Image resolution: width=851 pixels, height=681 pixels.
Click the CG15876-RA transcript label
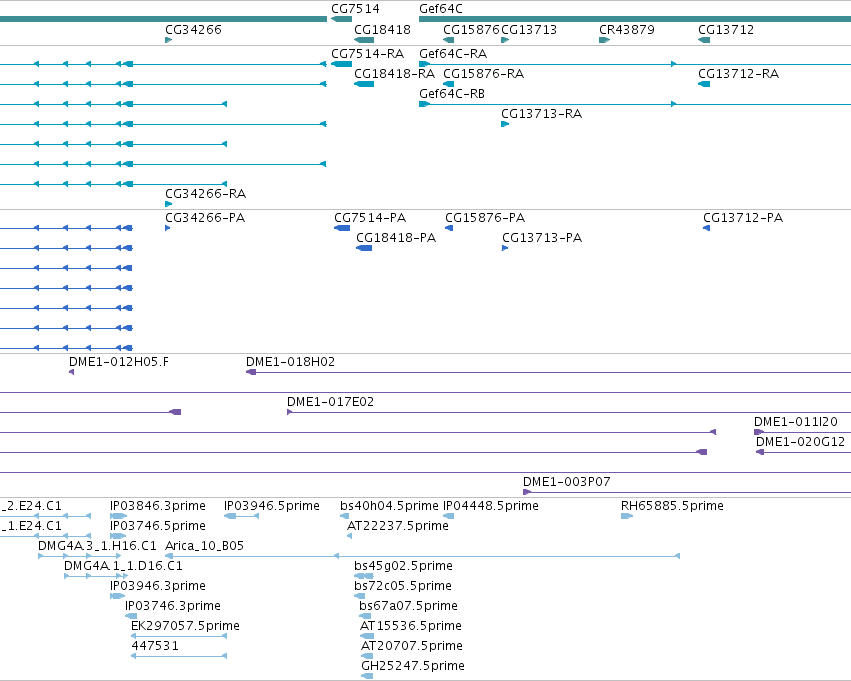(484, 74)
